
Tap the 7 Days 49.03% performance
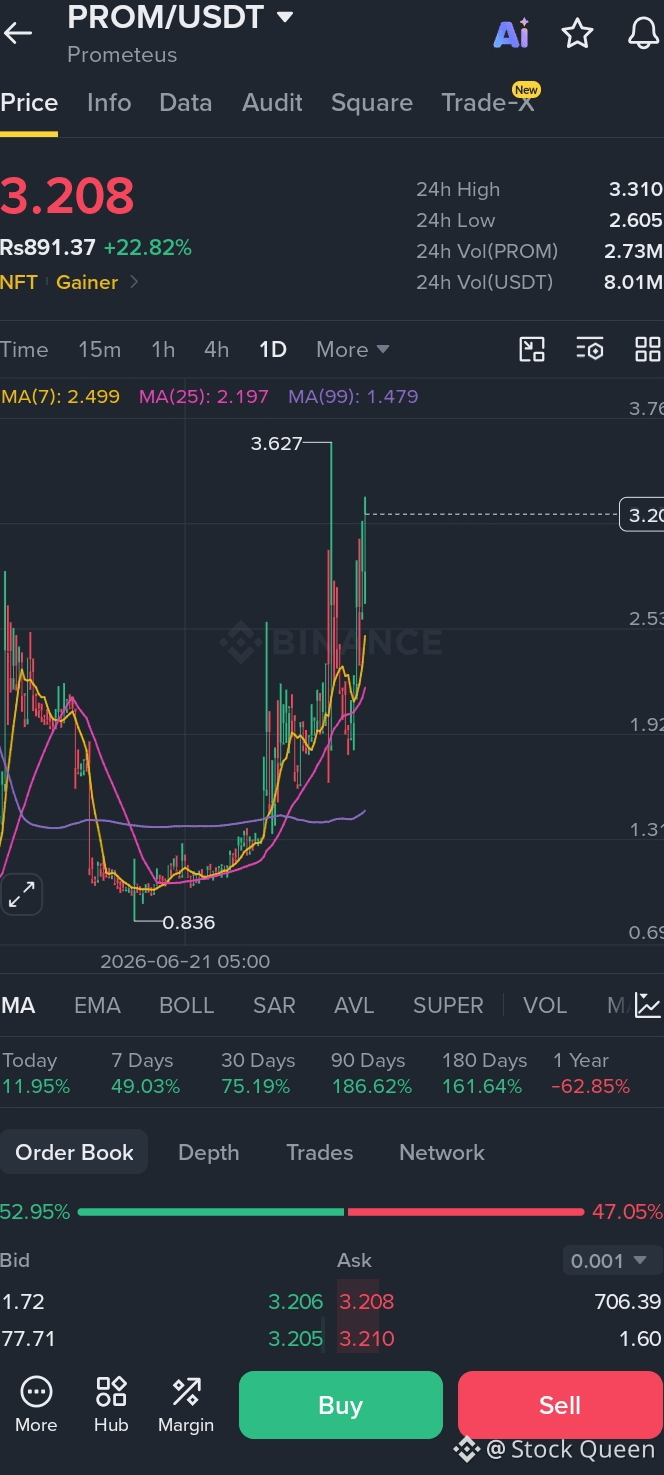[145, 1073]
